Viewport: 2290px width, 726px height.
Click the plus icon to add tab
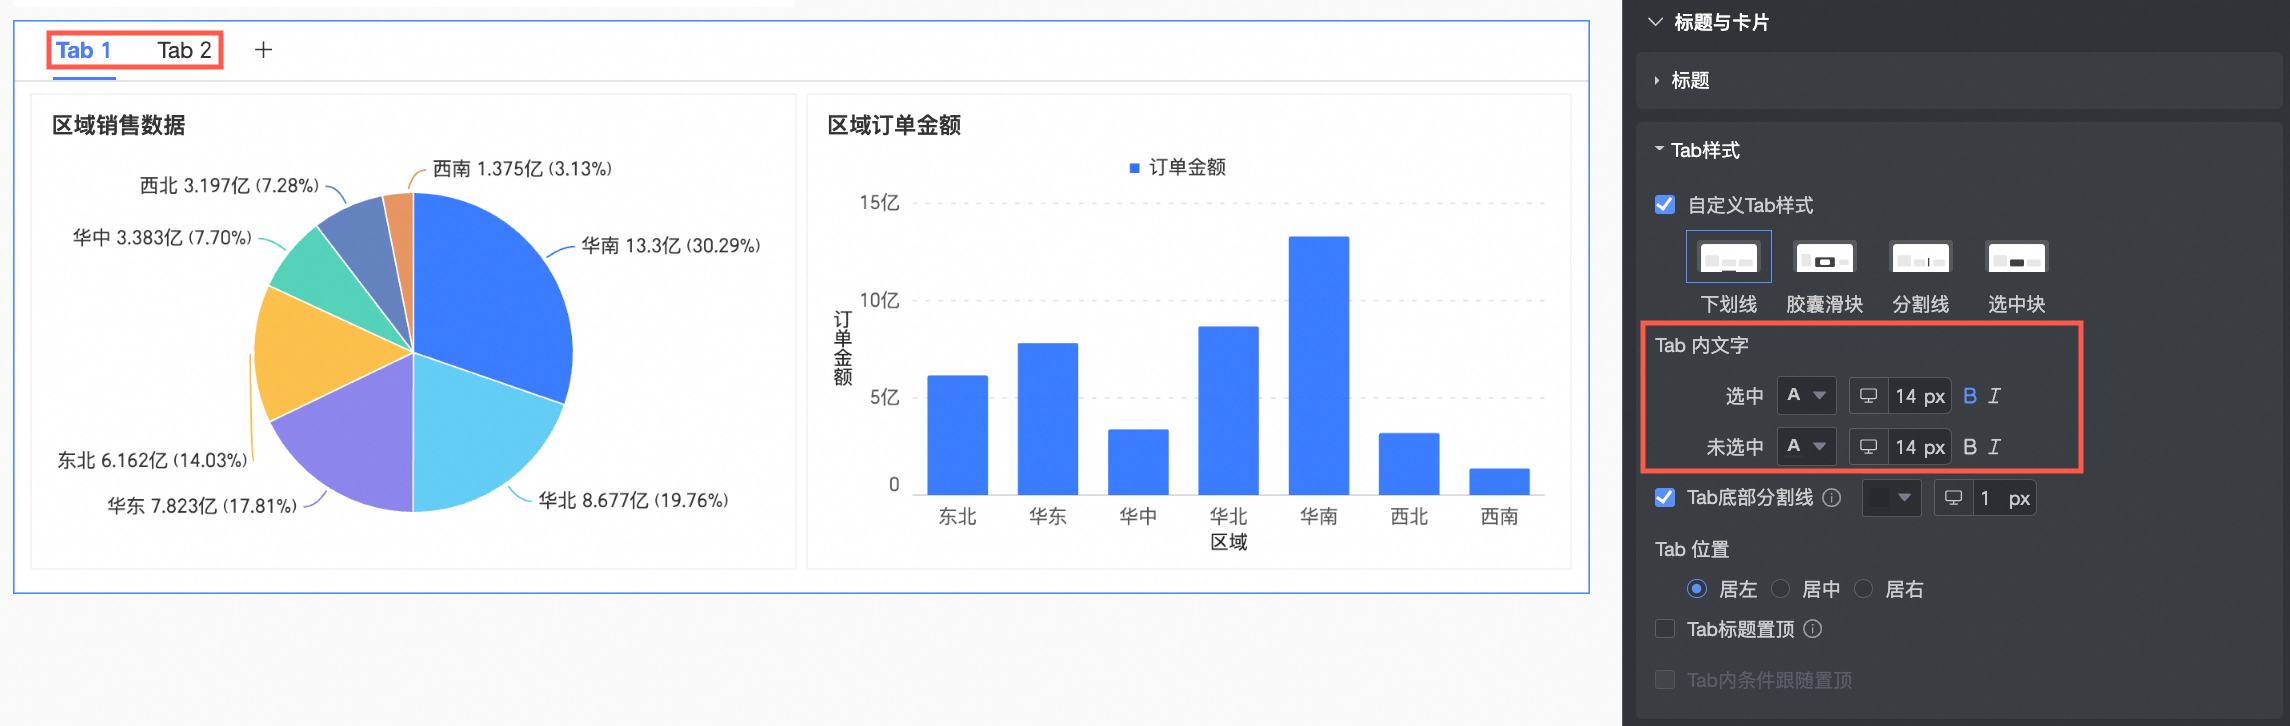[x=263, y=50]
